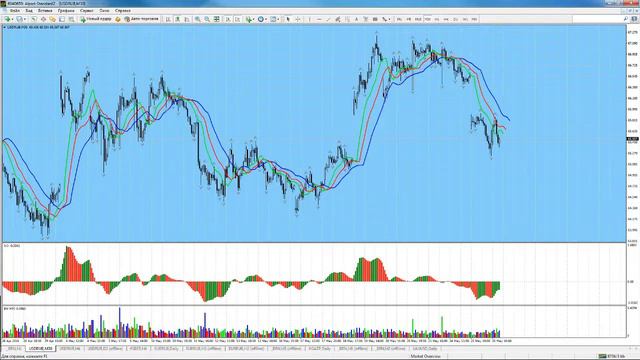The width and height of the screenshot is (640, 360).
Task: Create a new chart via toolbar icon
Action: [x=7, y=19]
